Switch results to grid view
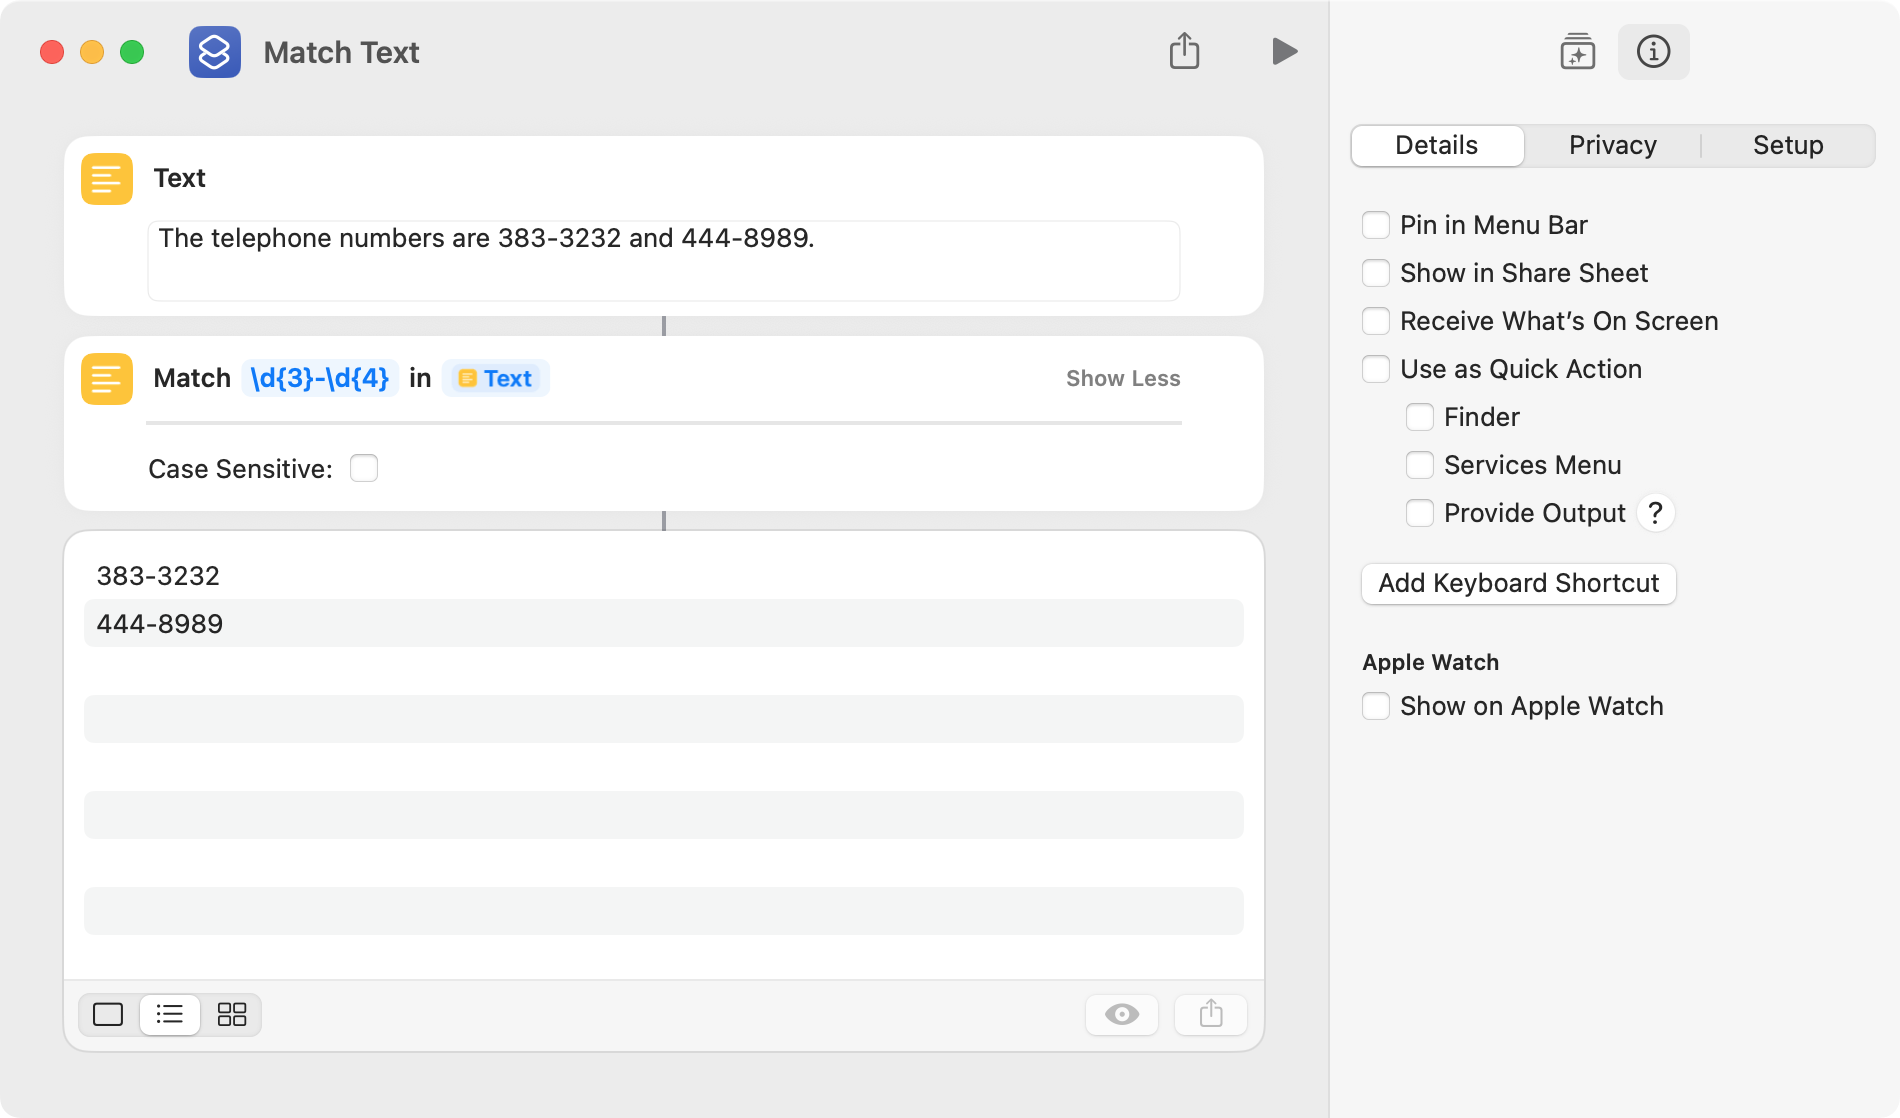Viewport: 1900px width, 1118px height. tap(232, 1015)
